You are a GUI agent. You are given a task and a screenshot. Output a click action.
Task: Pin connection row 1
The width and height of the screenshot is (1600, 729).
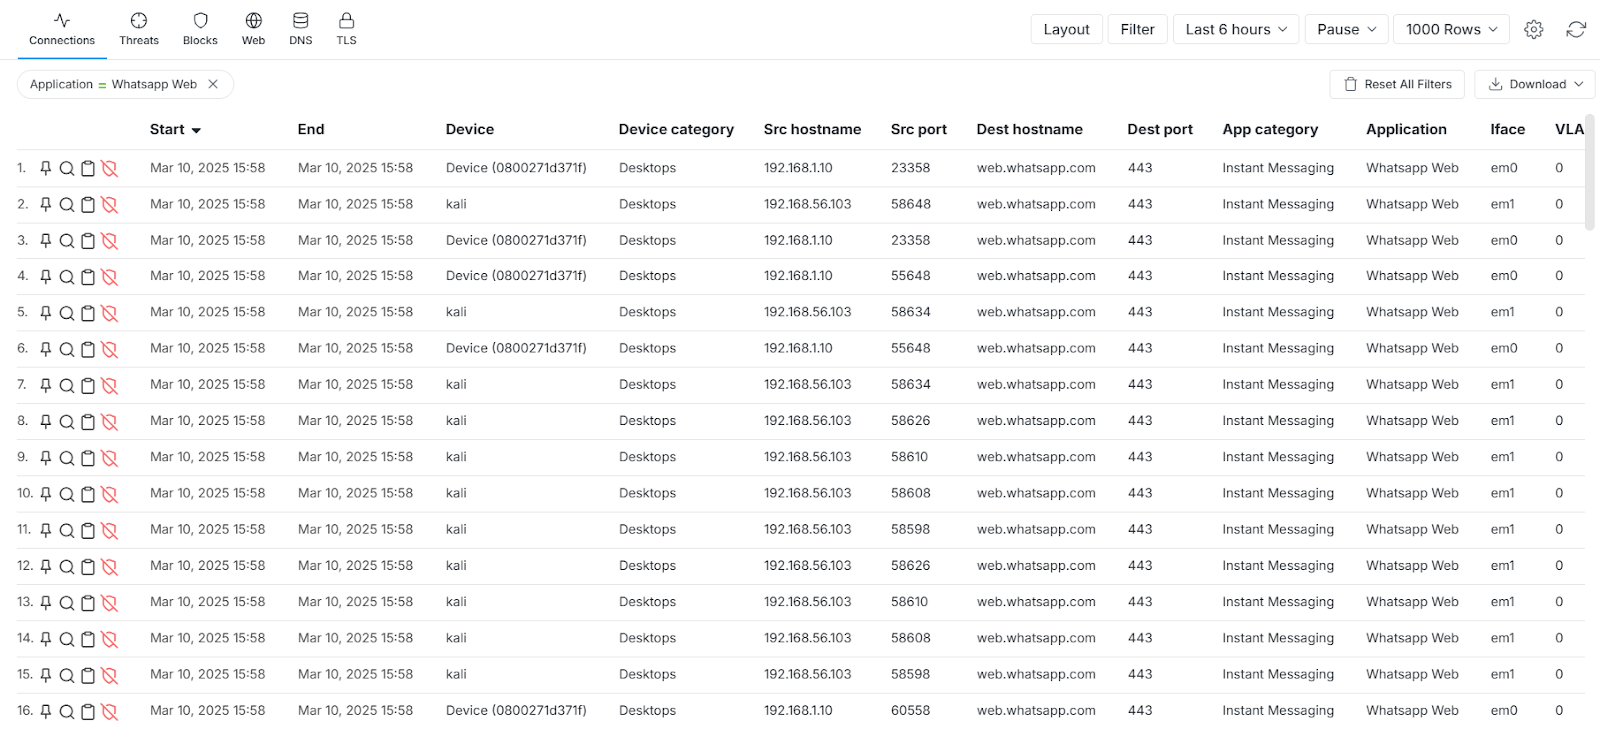pos(45,169)
